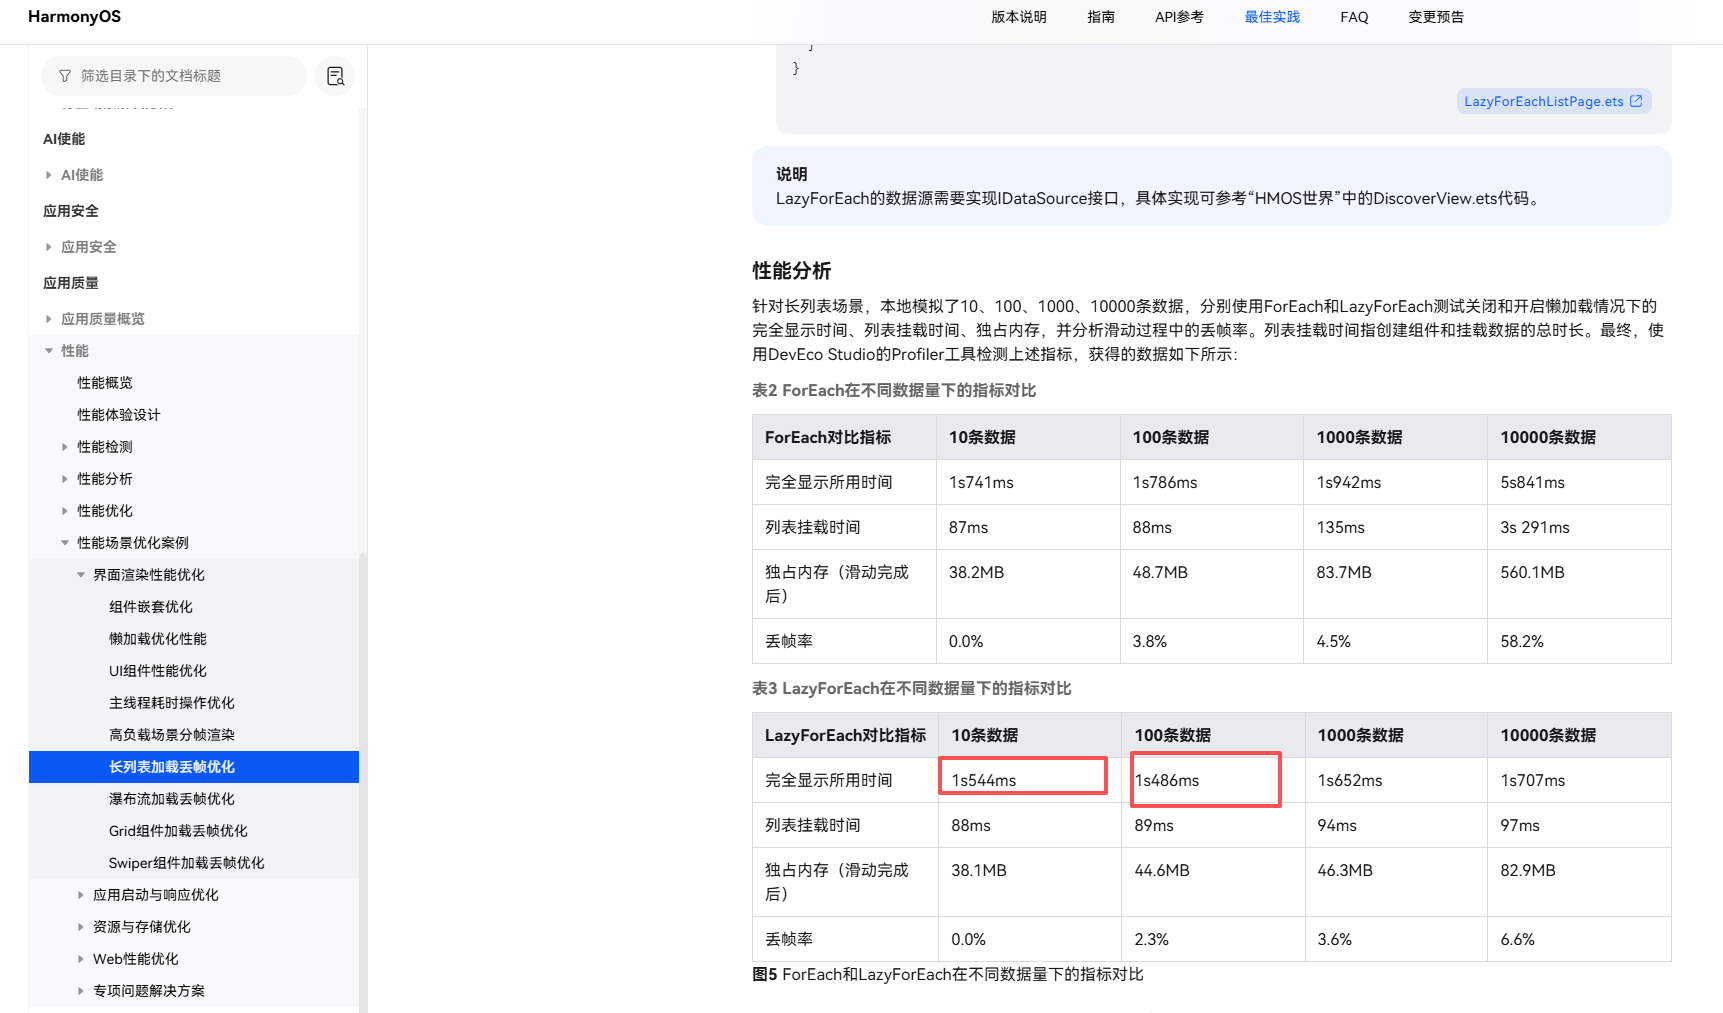Expand the 性能优化 tree node arrow
1723x1013 pixels.
tap(65, 511)
